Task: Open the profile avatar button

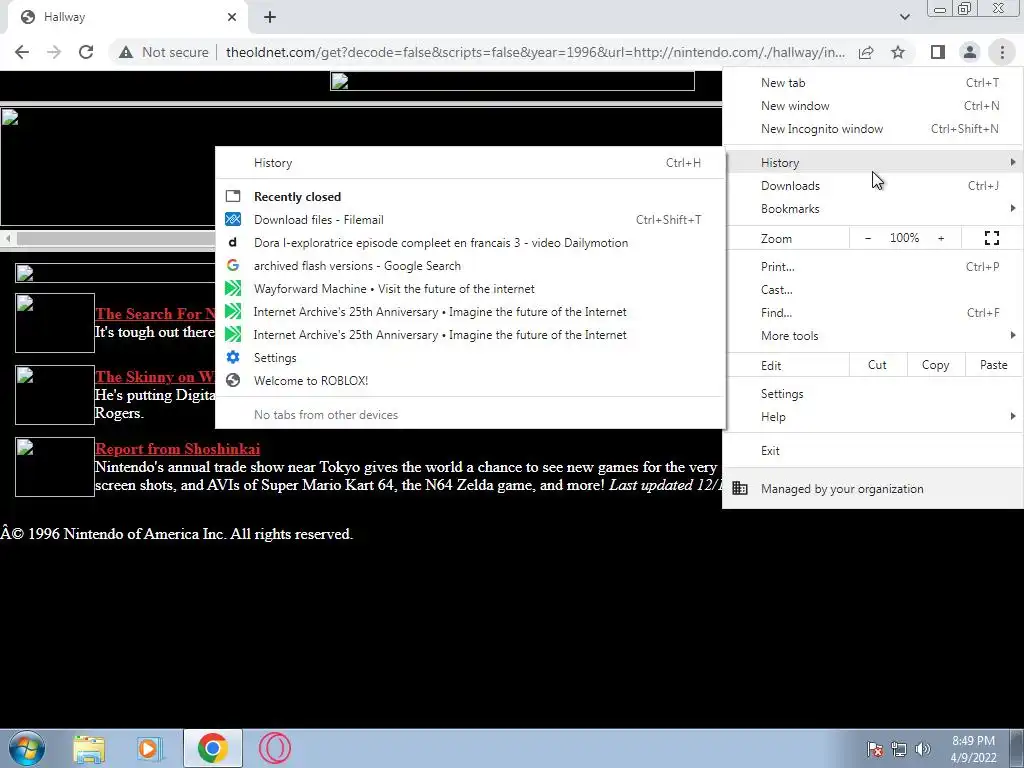Action: 970,52
